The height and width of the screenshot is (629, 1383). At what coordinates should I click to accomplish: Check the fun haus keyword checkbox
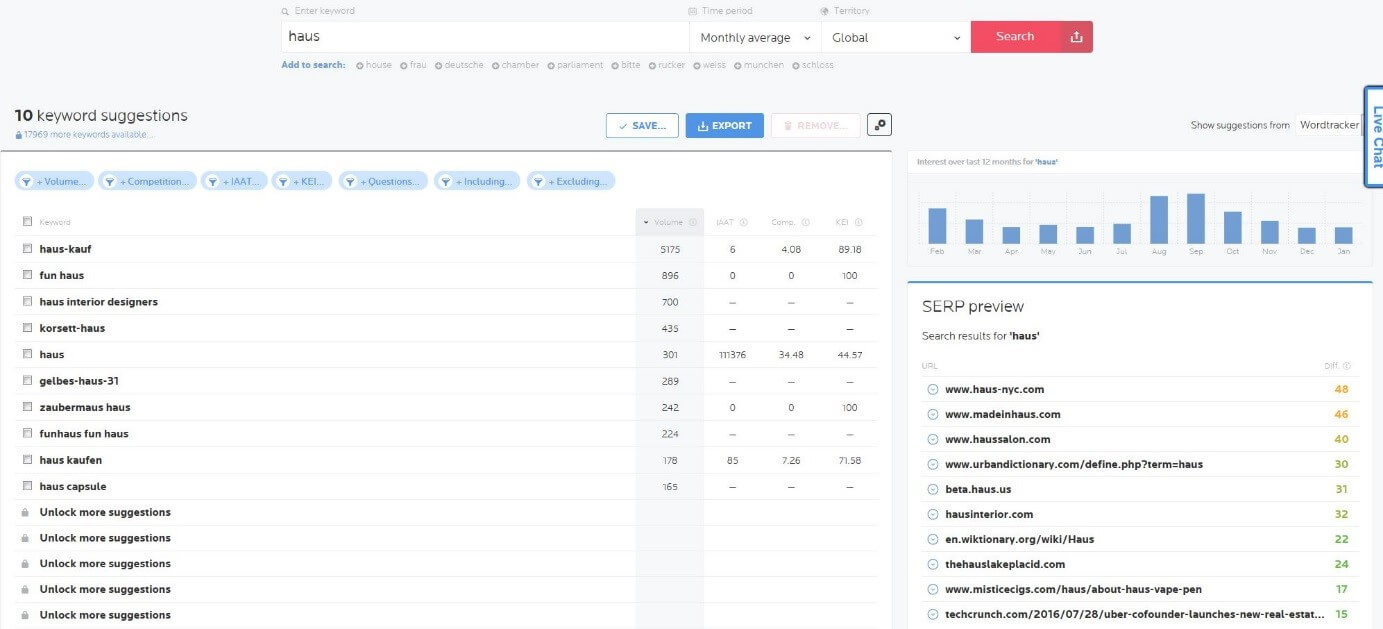[x=27, y=275]
